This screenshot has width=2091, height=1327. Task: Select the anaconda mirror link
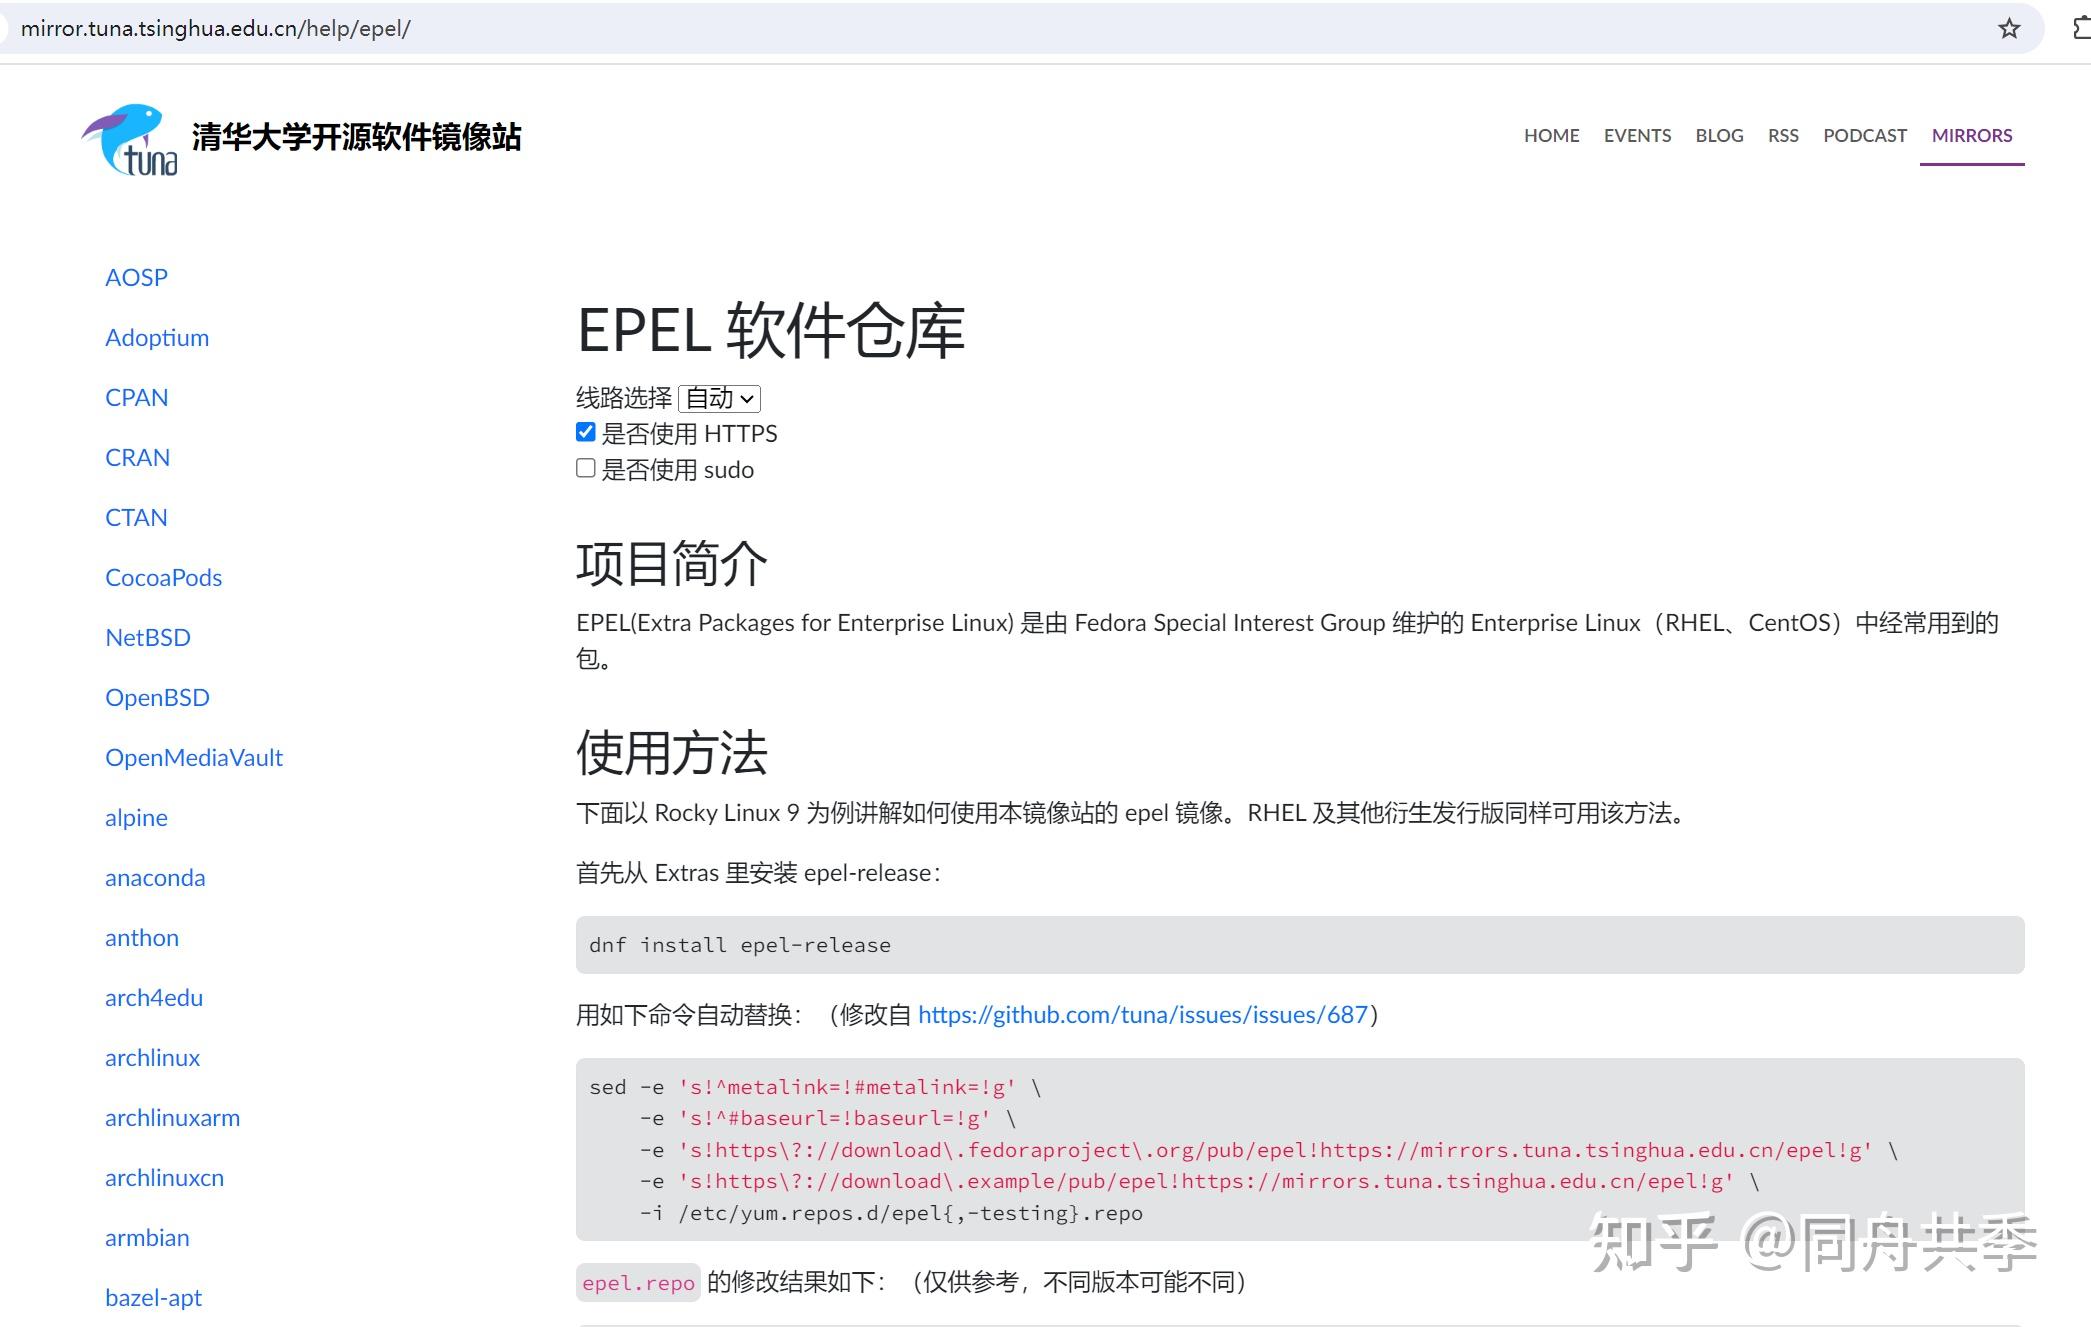[154, 877]
